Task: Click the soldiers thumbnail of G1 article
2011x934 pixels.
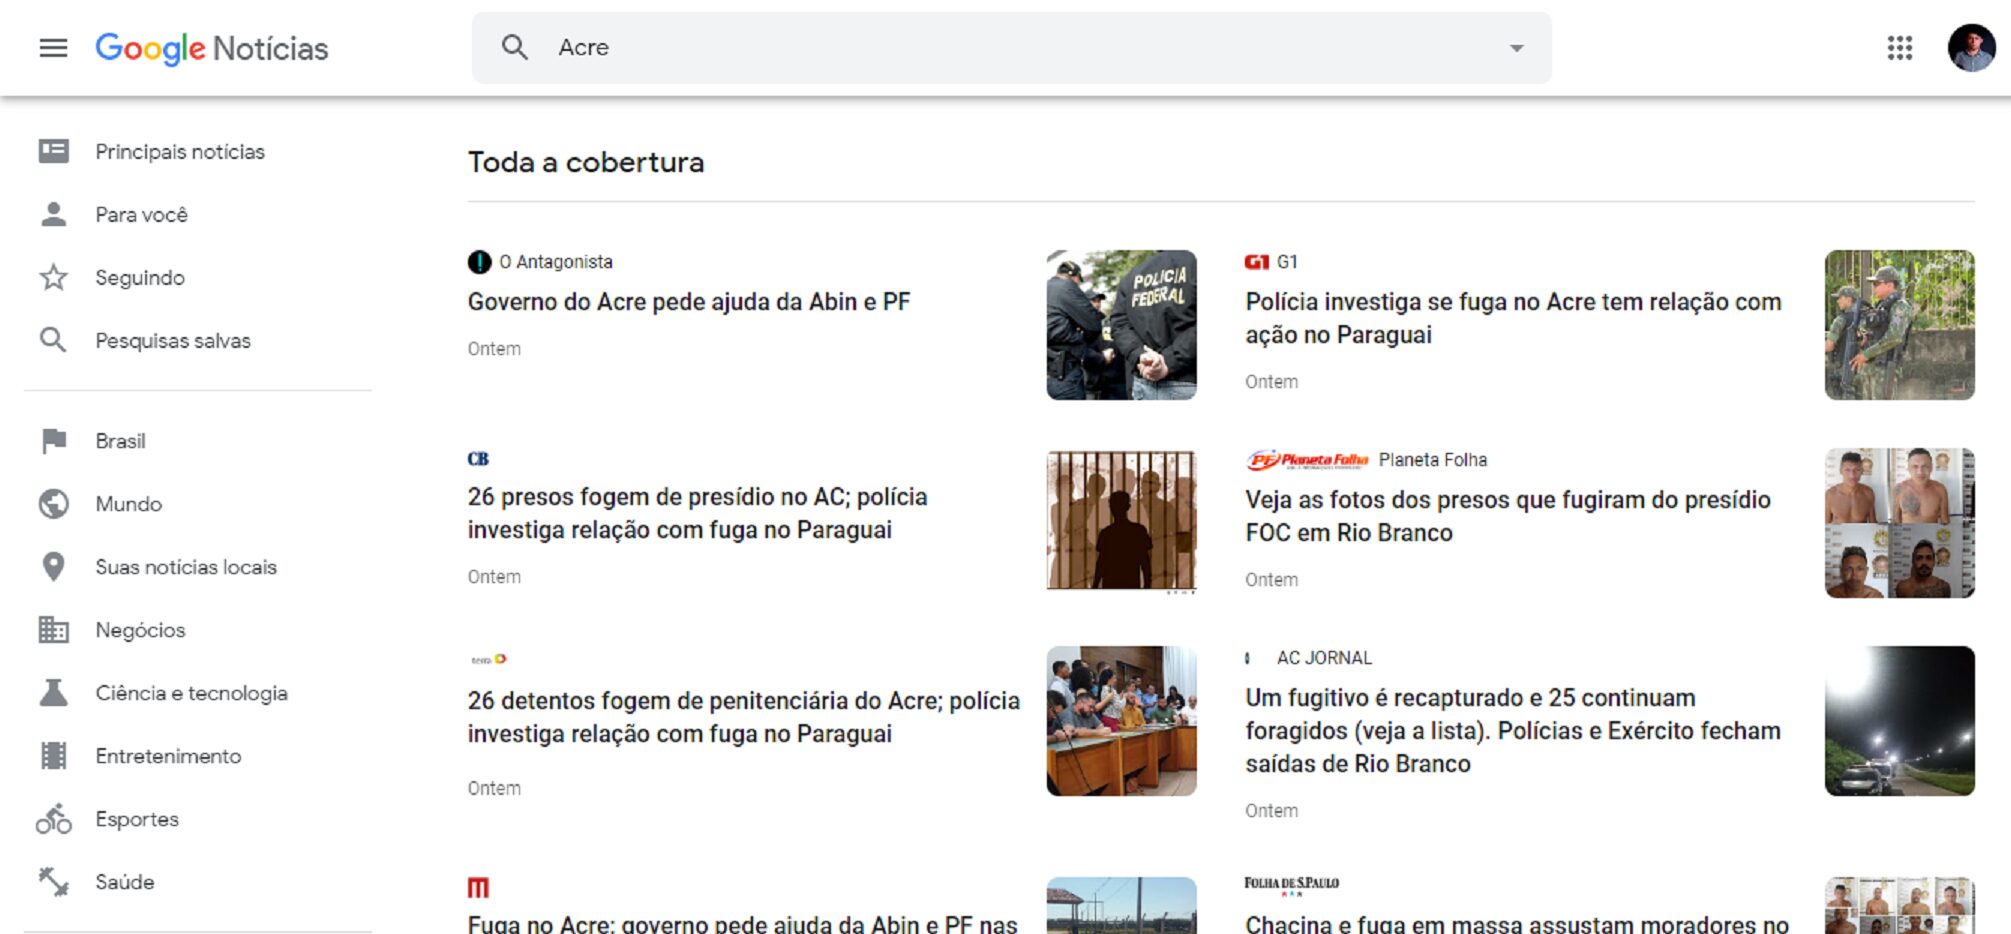Action: (1899, 325)
